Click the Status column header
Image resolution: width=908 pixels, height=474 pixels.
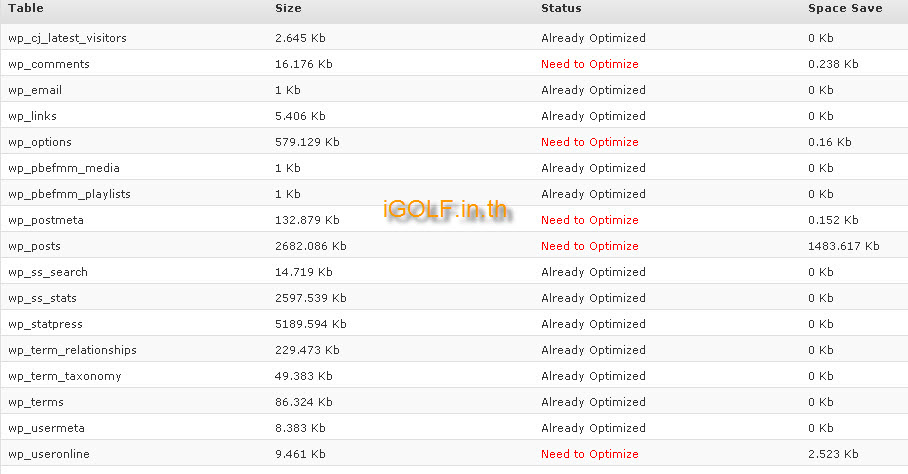(x=561, y=8)
